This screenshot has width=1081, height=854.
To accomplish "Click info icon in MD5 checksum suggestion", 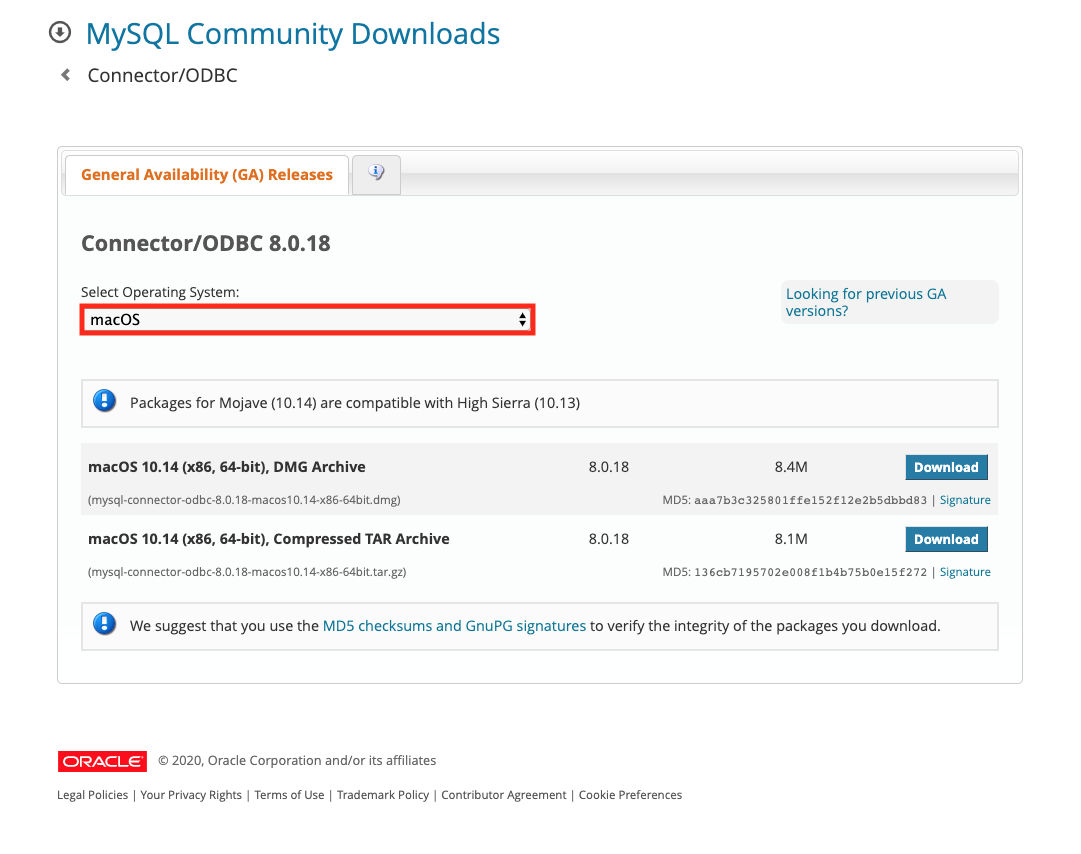I will [x=105, y=624].
